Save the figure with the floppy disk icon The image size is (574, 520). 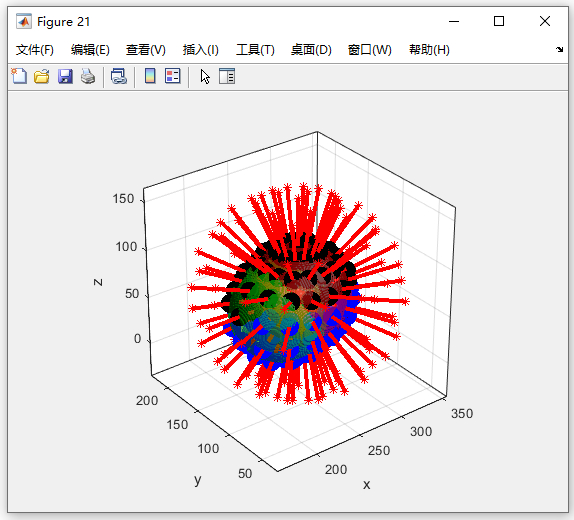pos(65,77)
